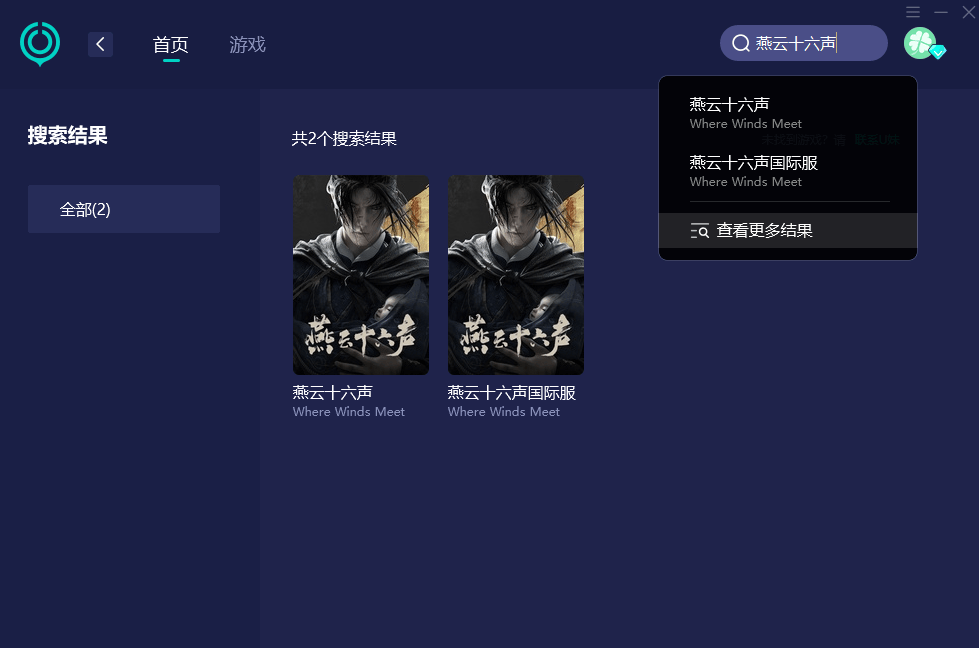Click the magnifier icon in search bar
This screenshot has width=979, height=648.
pyautogui.click(x=740, y=43)
